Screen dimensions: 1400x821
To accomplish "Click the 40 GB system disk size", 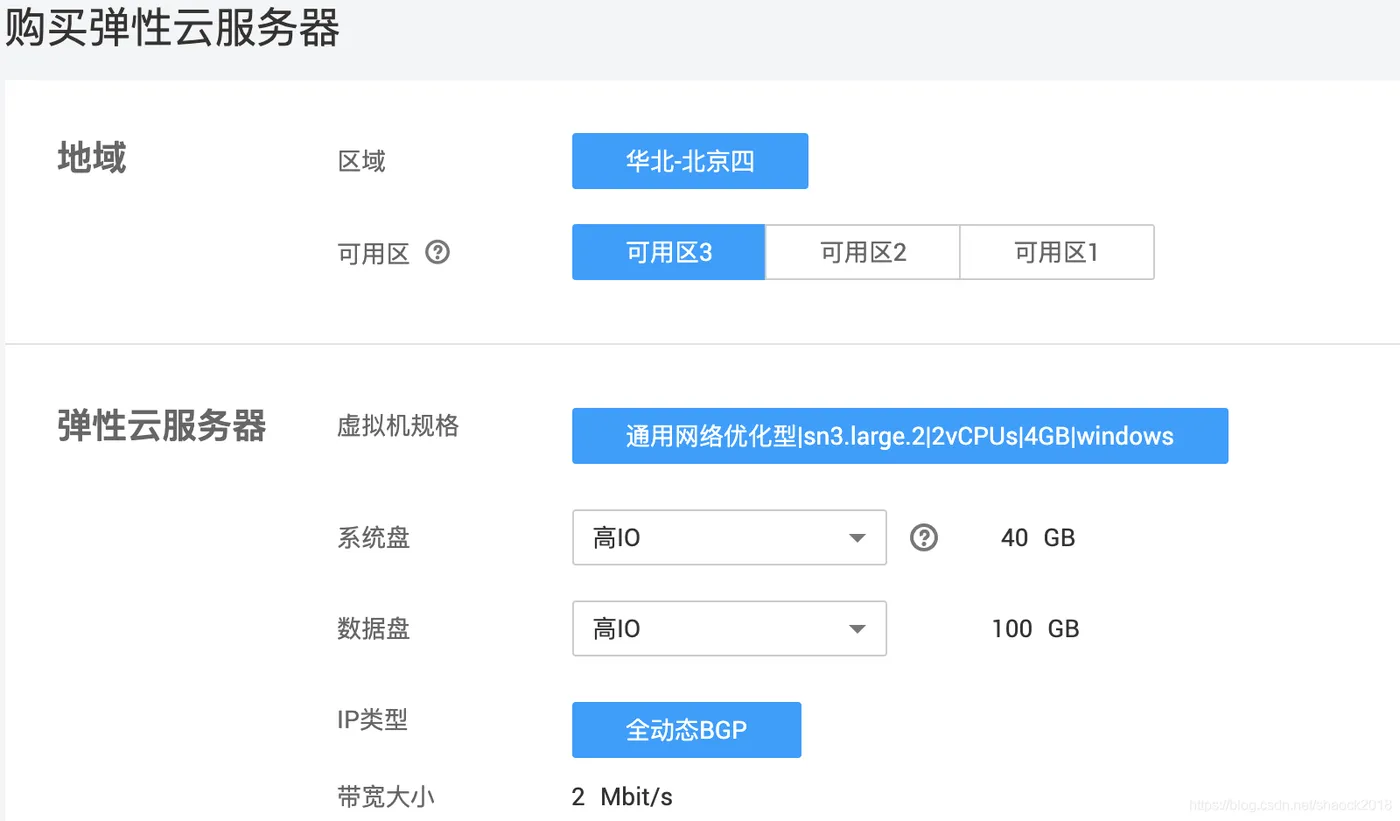I will pyautogui.click(x=1038, y=538).
